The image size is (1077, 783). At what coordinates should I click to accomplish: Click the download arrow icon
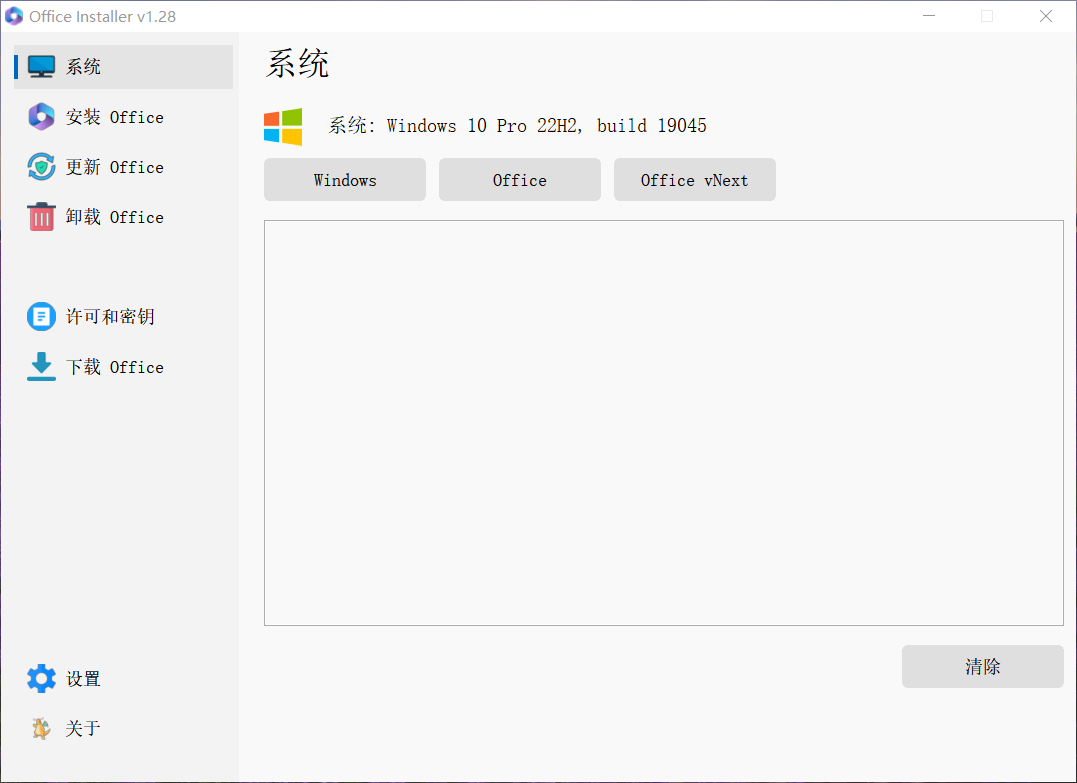41,367
